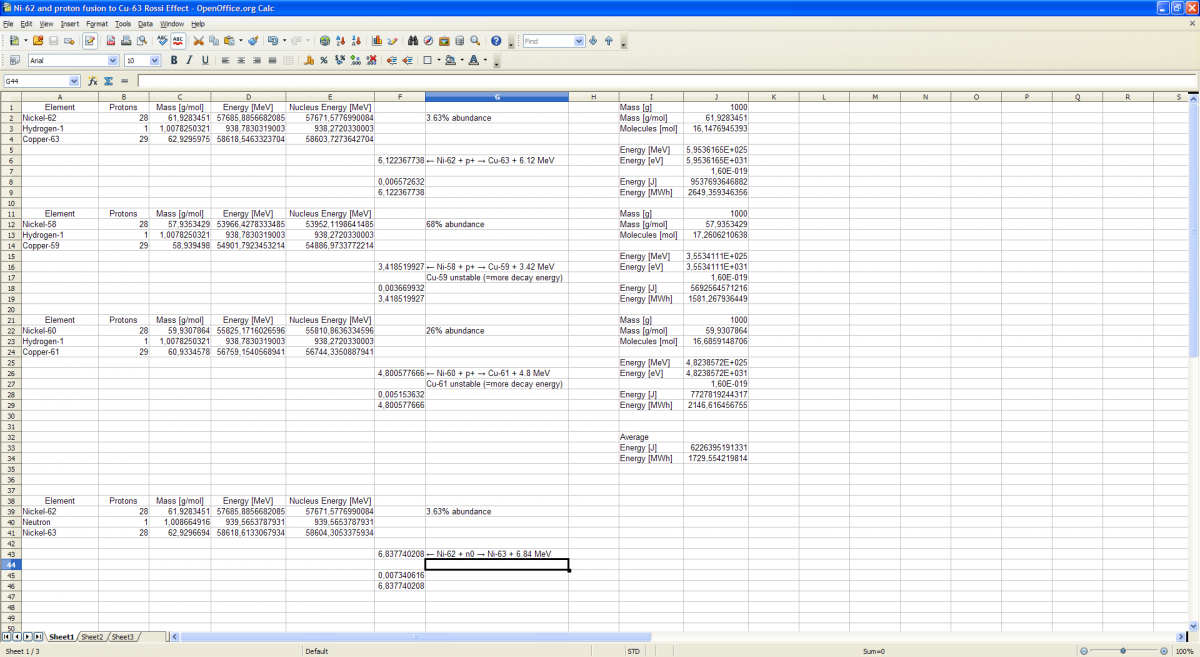Click the Function Wizard icon
Screen dimensions: 1200x657
pyautogui.click(x=92, y=81)
